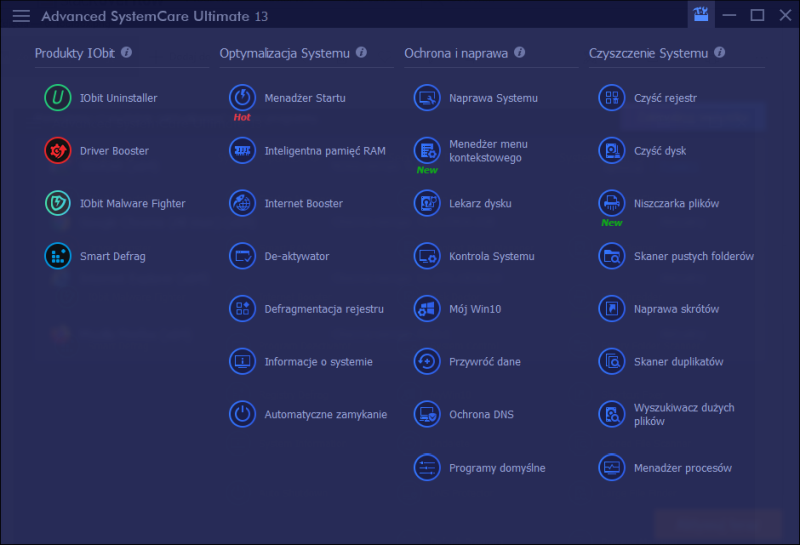Image resolution: width=800 pixels, height=545 pixels.
Task: Click the Niszczarka plików label
Action: (677, 204)
